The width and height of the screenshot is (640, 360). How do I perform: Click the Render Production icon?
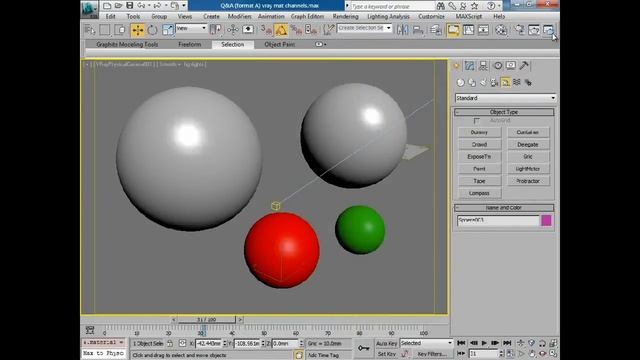point(549,30)
